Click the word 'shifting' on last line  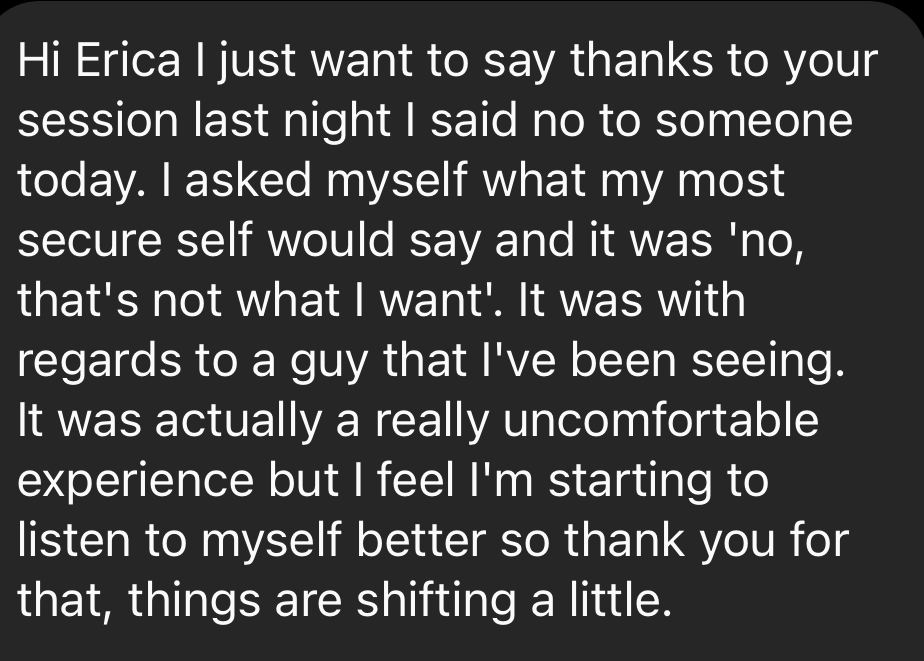436,601
